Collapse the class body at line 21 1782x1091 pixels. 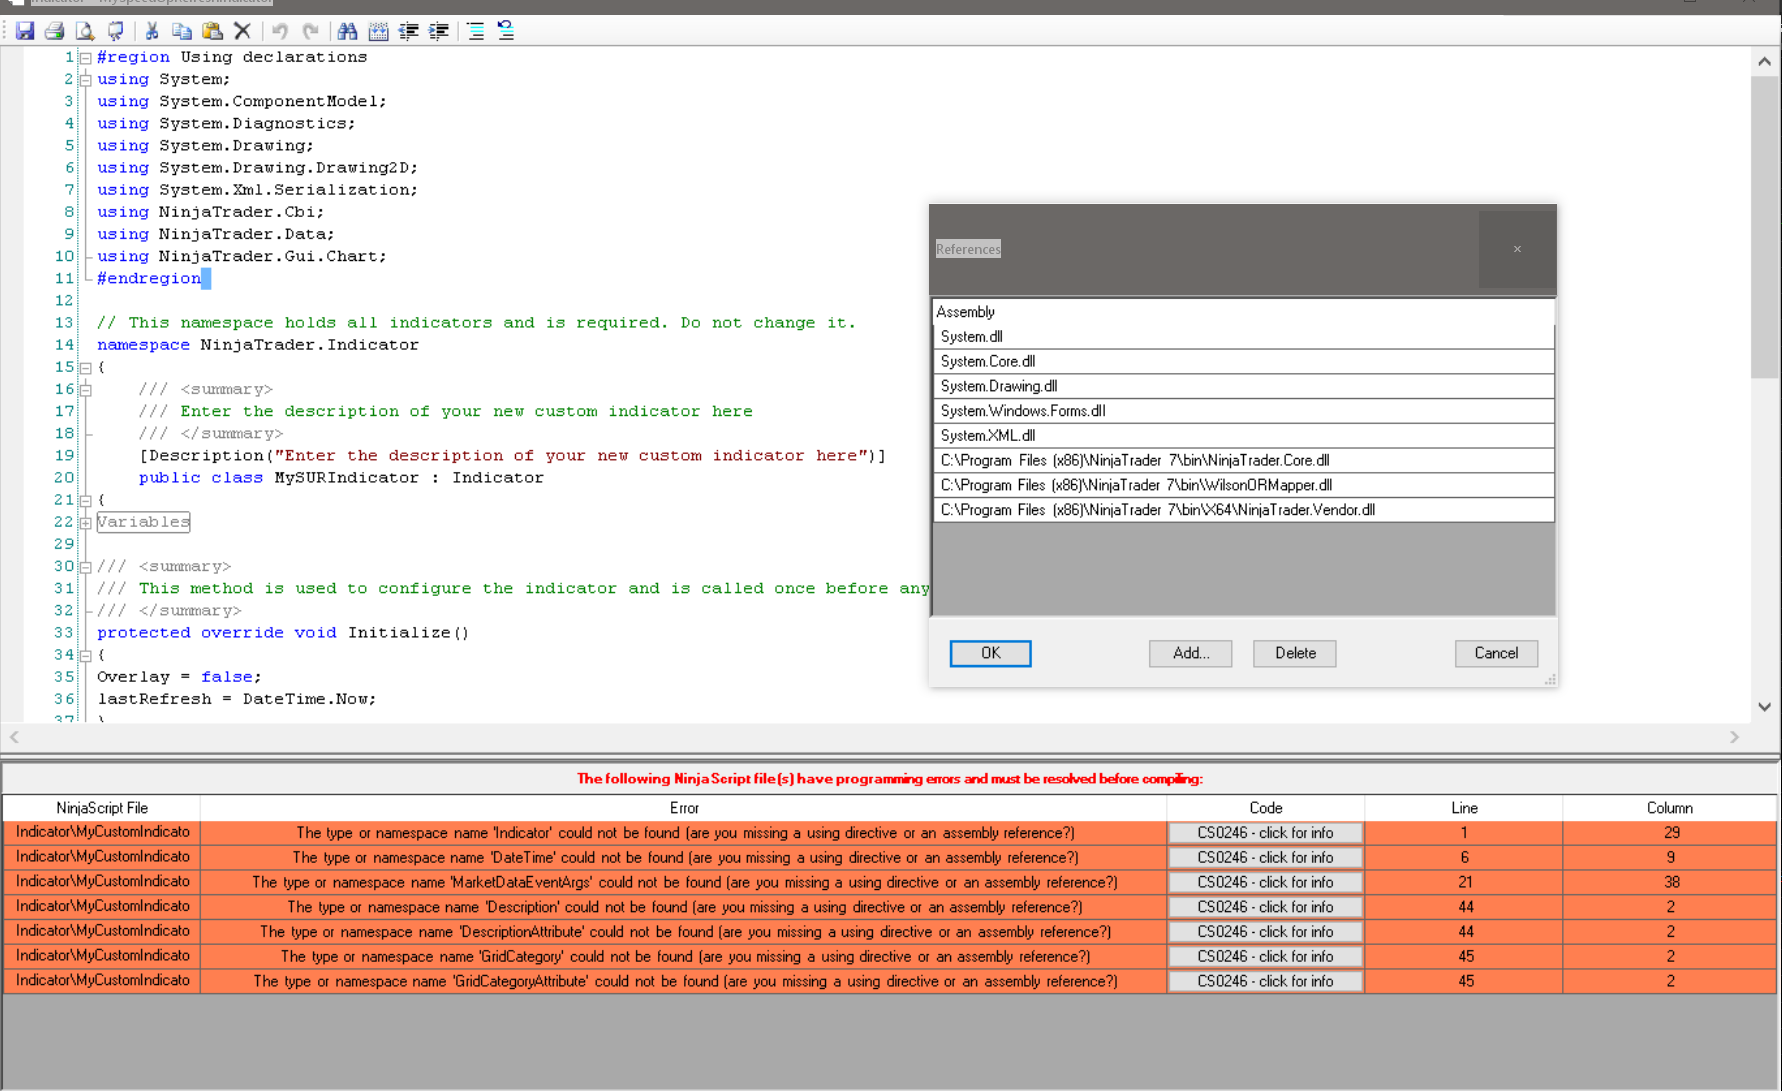coord(86,500)
